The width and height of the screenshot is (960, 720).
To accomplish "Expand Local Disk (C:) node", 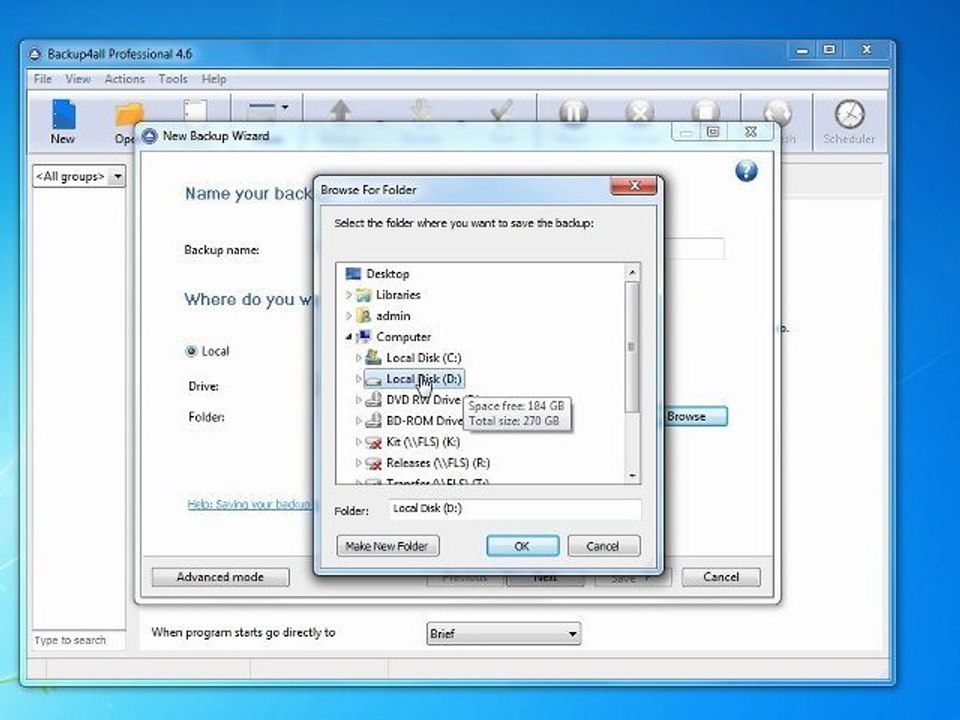I will coord(359,358).
